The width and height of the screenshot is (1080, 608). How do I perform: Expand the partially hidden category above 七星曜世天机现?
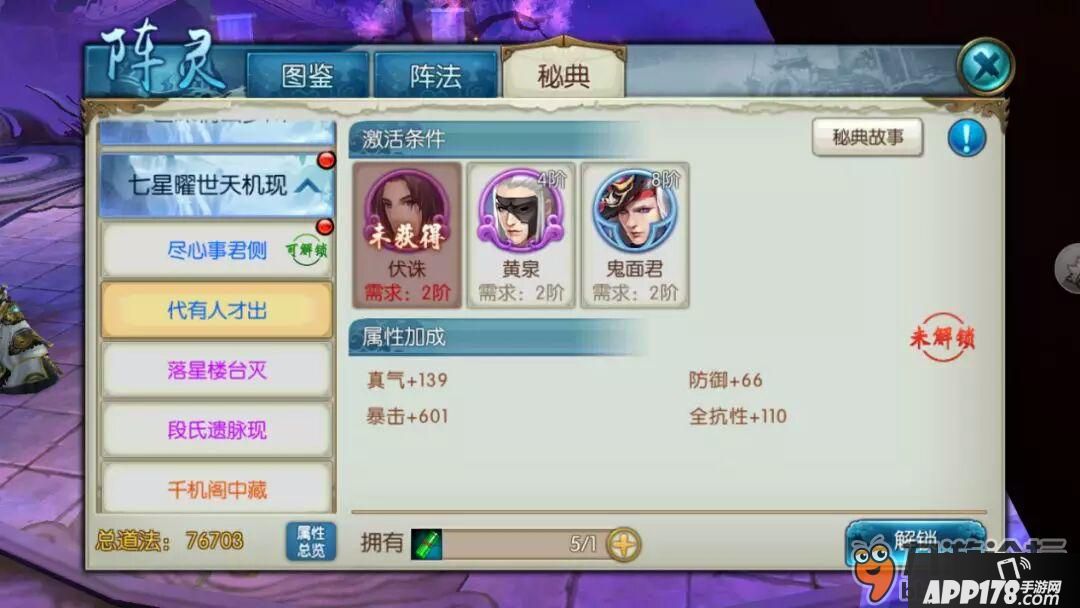[217, 132]
